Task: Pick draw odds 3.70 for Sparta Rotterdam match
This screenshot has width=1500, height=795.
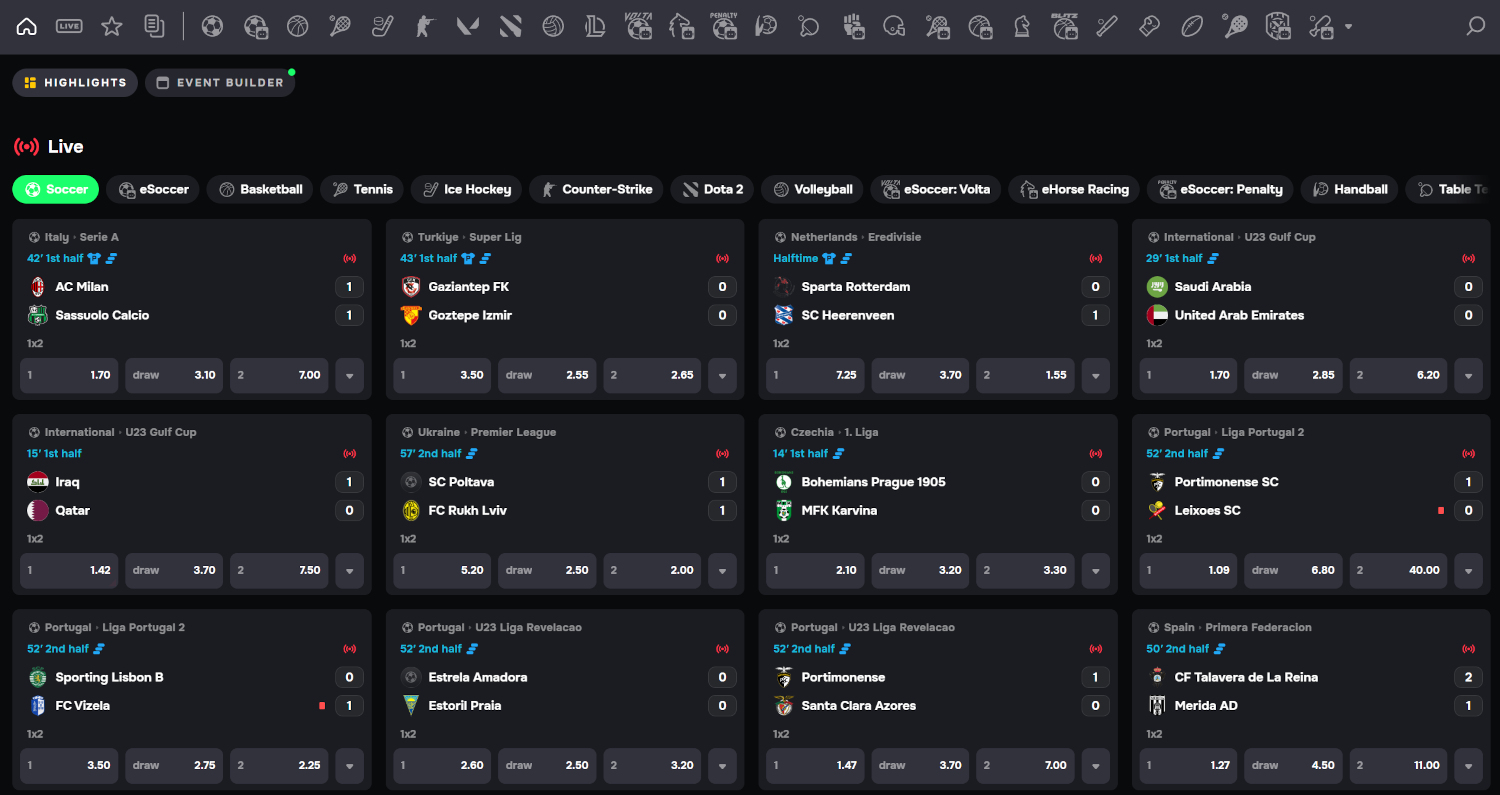Action: pyautogui.click(x=920, y=376)
